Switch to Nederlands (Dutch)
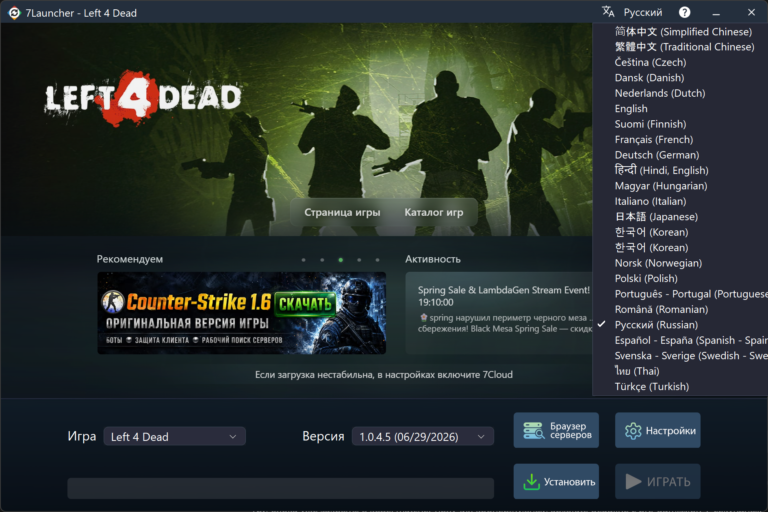768x512 pixels. tap(660, 93)
